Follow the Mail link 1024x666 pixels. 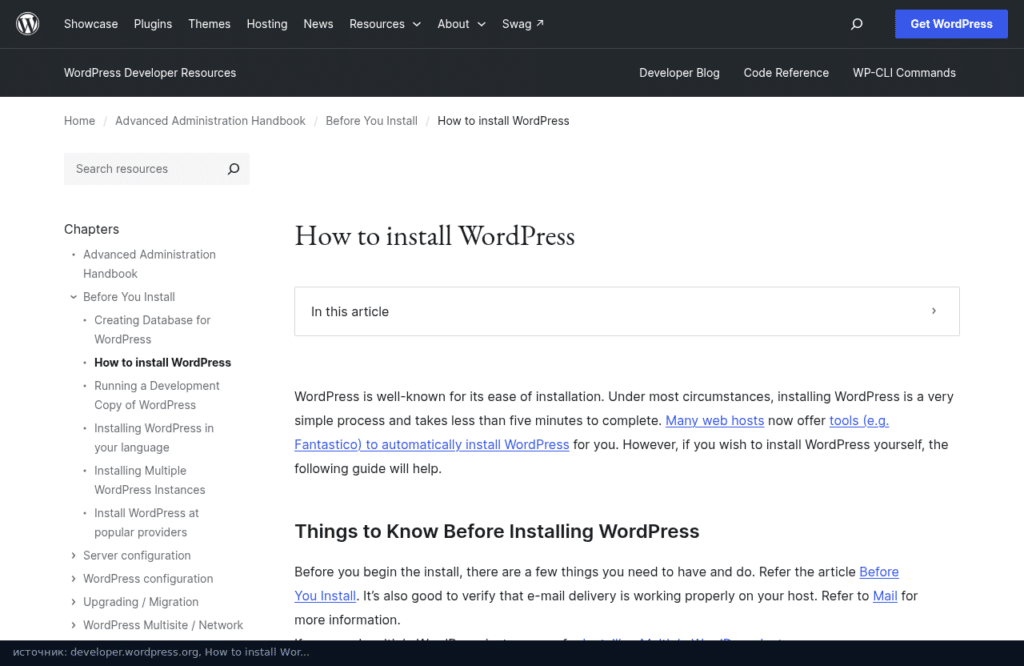point(885,596)
